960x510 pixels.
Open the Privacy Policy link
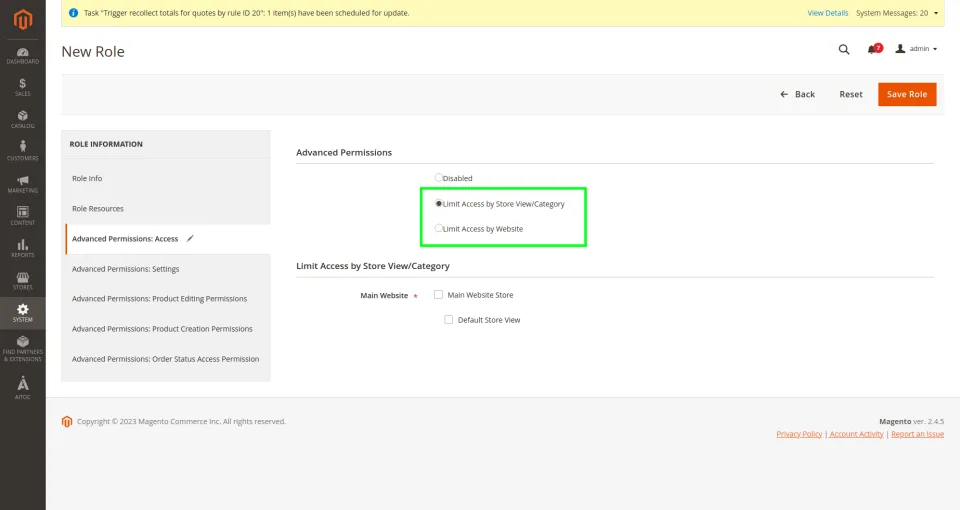tap(799, 434)
